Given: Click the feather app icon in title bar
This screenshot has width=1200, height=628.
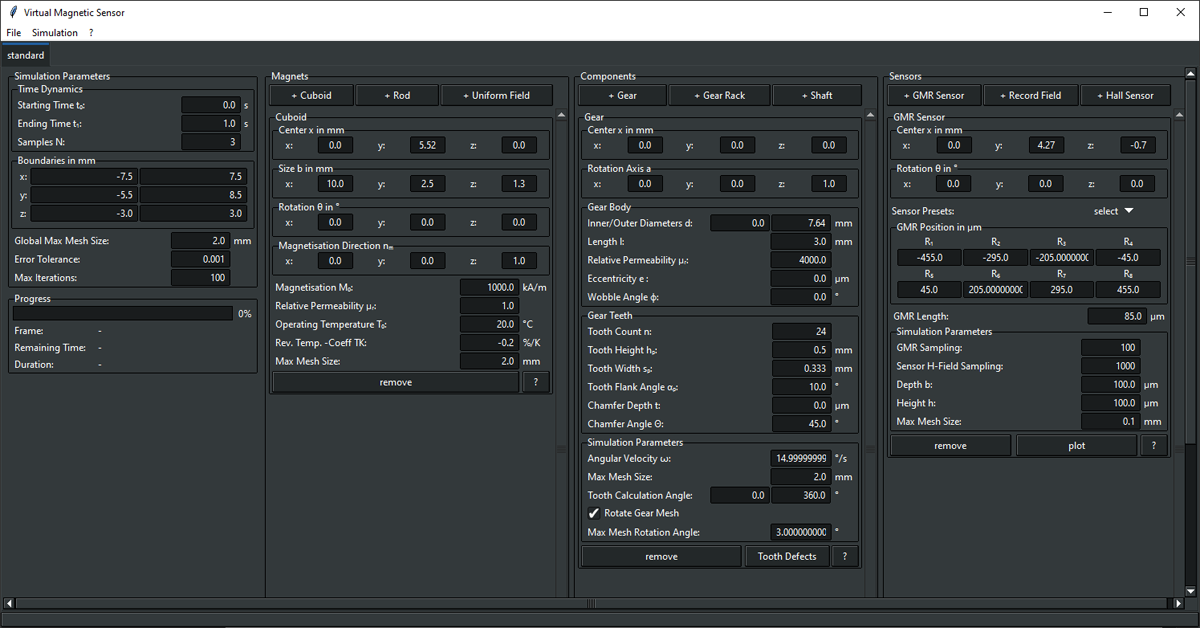Looking at the screenshot, I should 11,12.
